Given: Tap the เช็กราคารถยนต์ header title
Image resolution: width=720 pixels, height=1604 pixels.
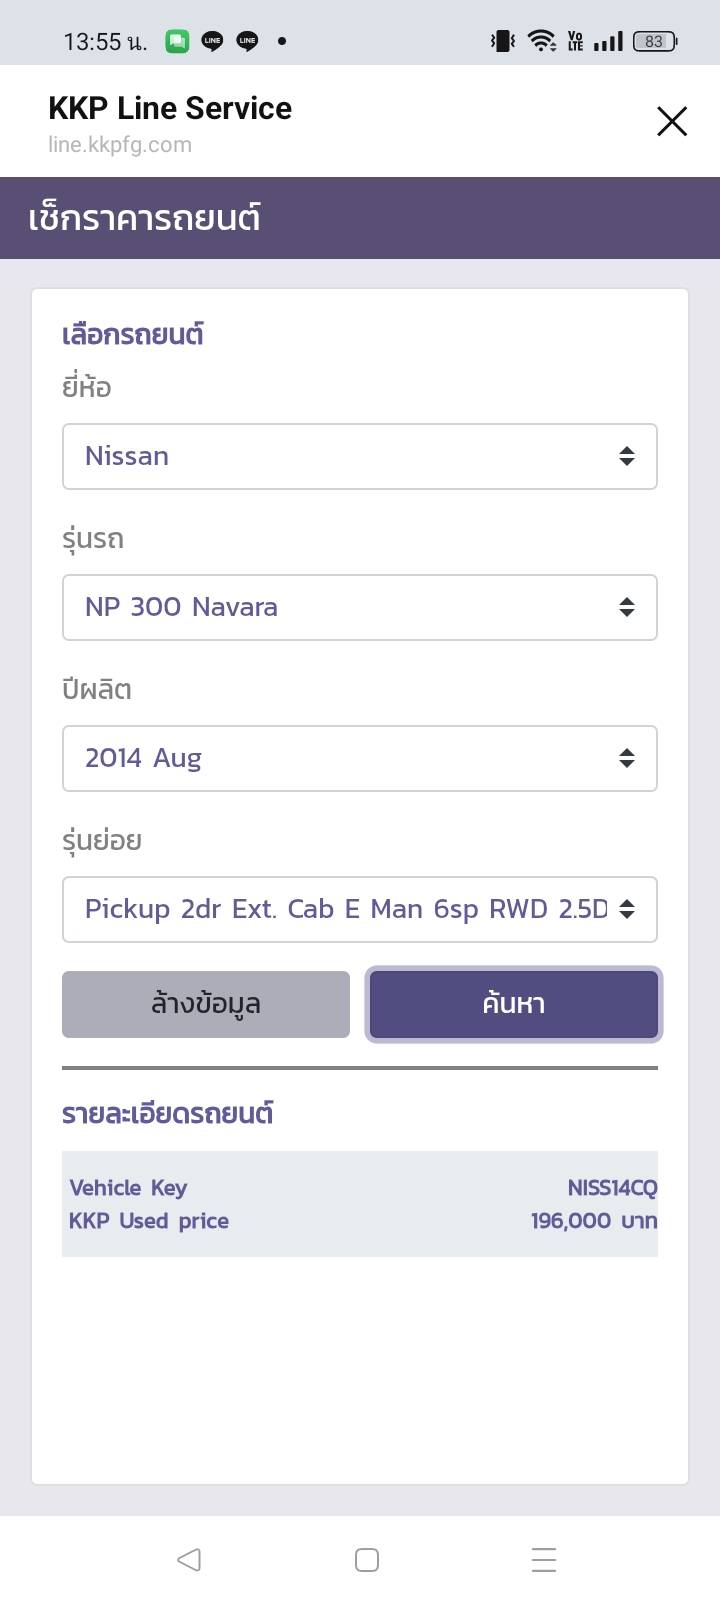Looking at the screenshot, I should tap(145, 218).
